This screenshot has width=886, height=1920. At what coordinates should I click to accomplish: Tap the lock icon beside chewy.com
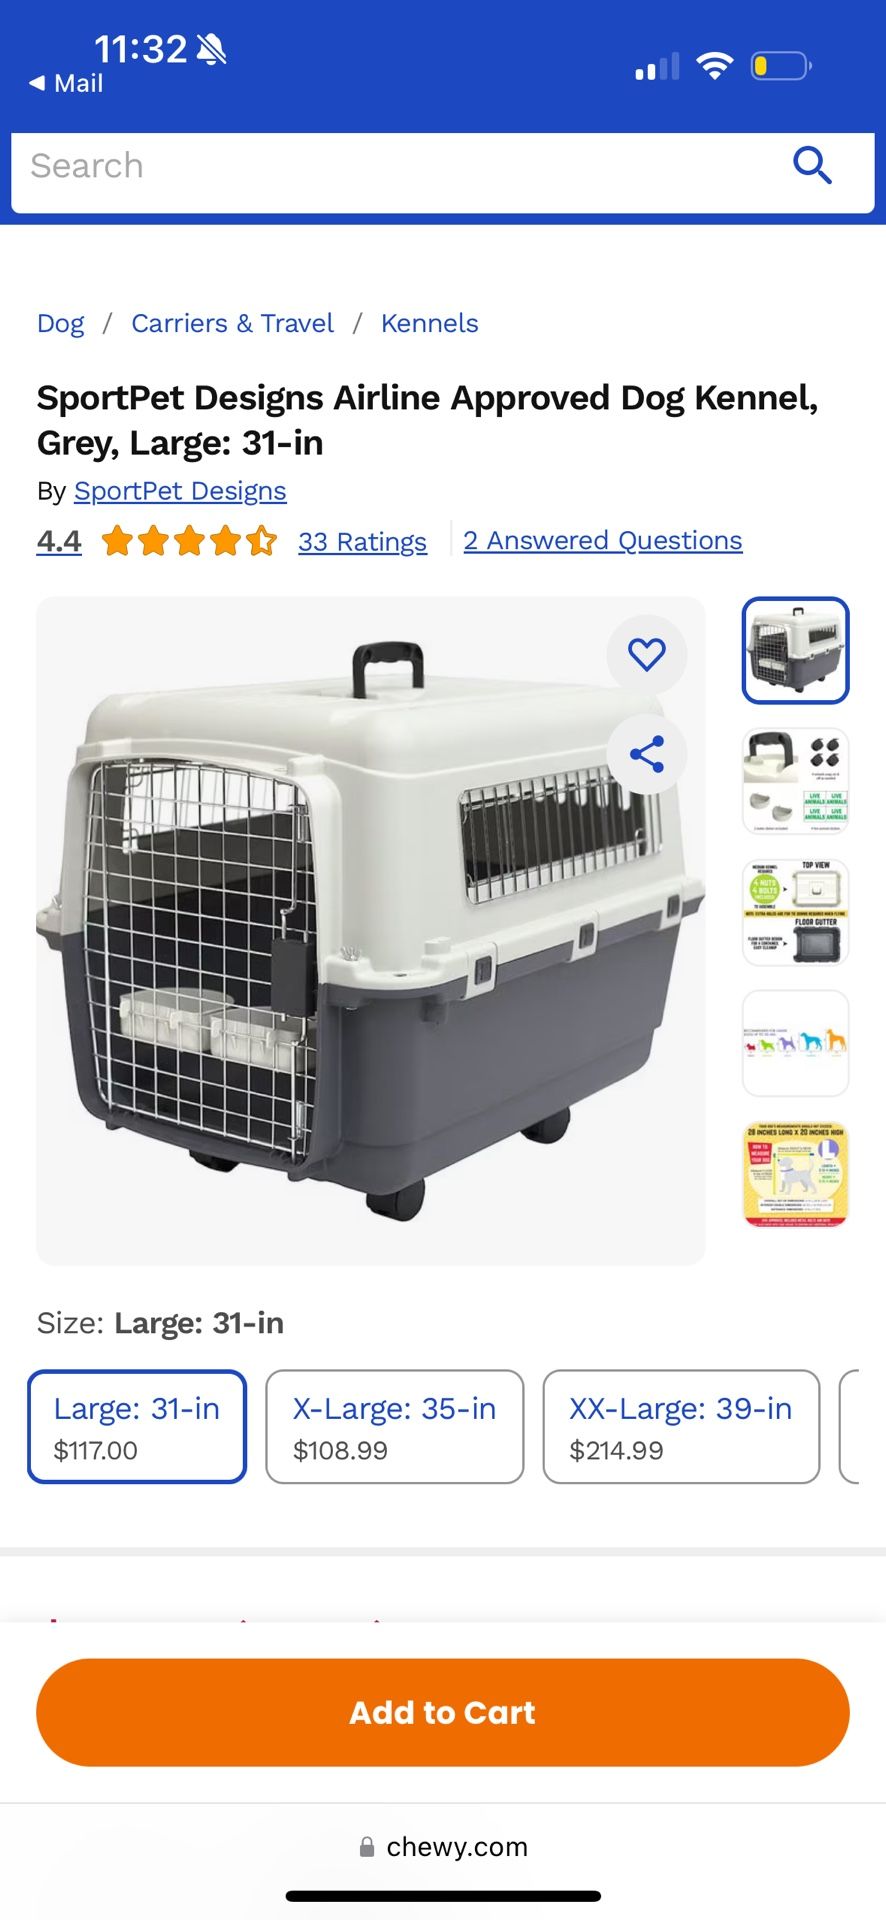tap(367, 1847)
